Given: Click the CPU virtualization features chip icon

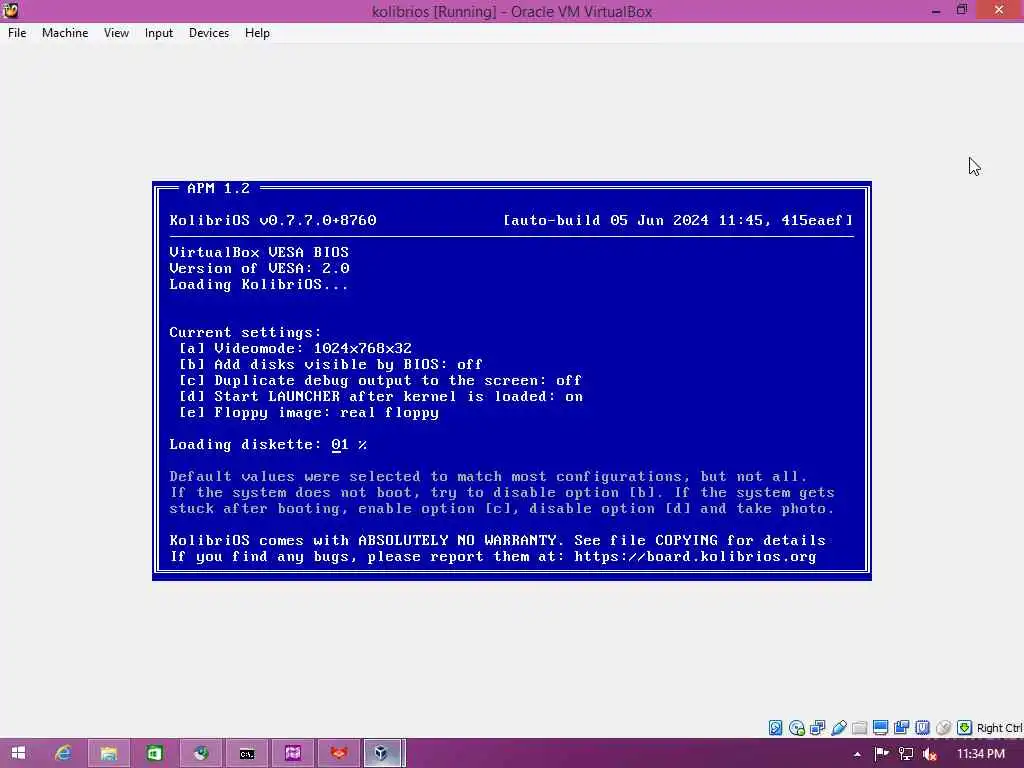Looking at the screenshot, I should tap(922, 728).
